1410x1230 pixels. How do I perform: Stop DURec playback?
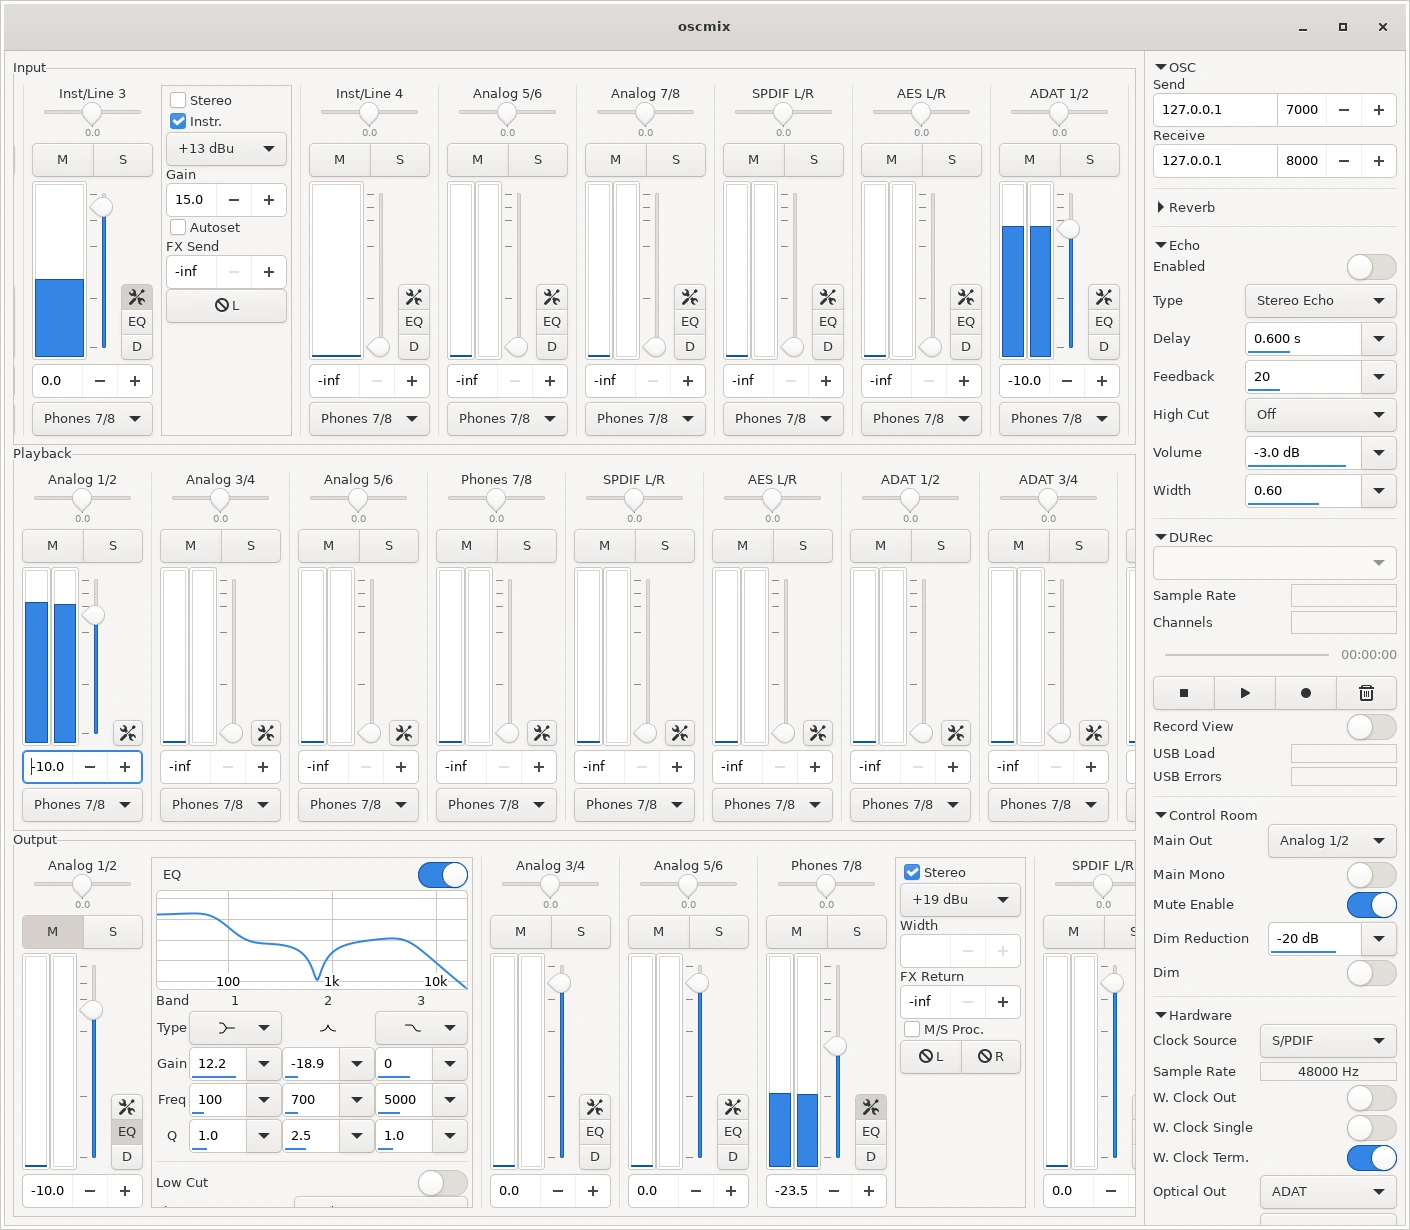pyautogui.click(x=1183, y=693)
